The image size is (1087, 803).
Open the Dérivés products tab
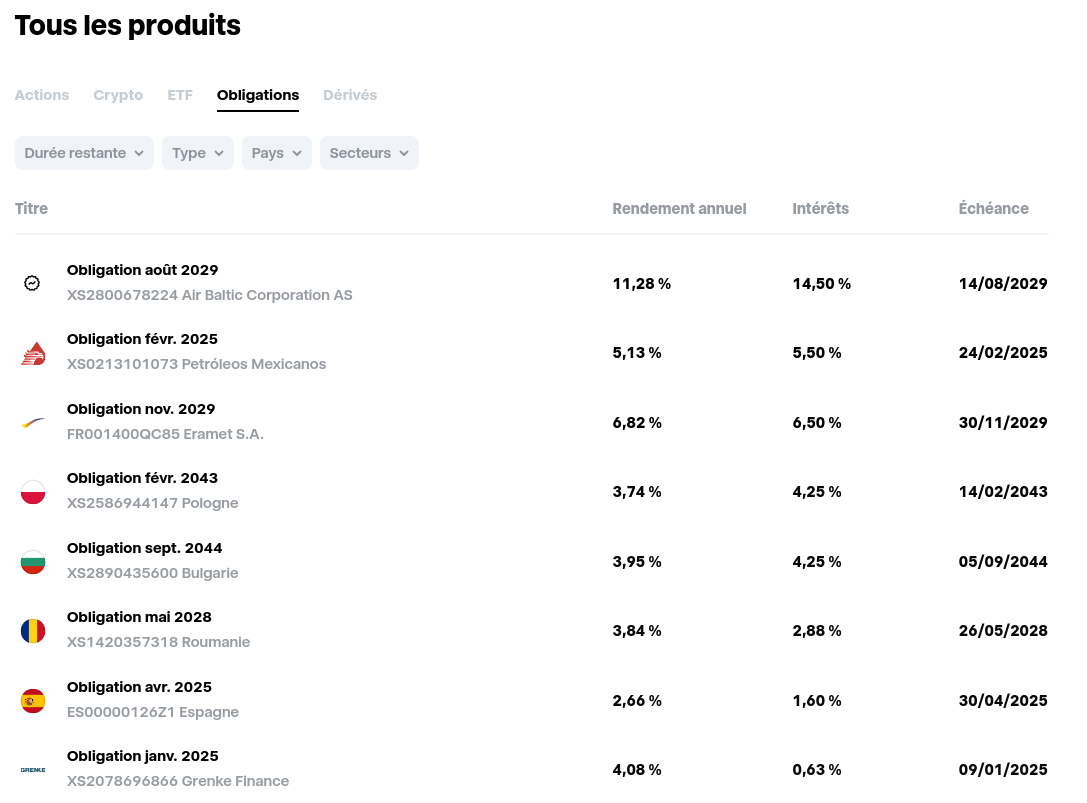click(x=350, y=95)
